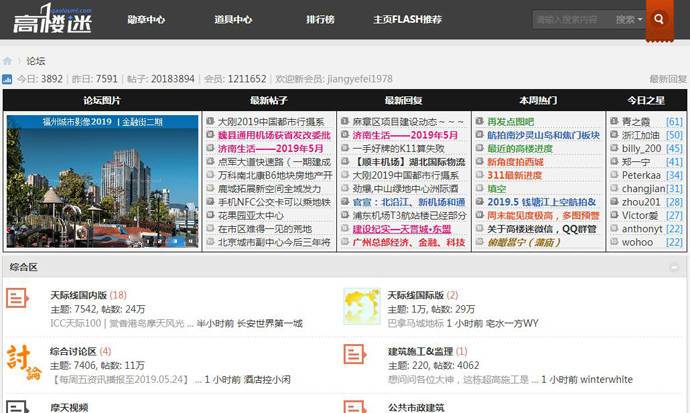Viewport: 690px width, 413px height.
Task: Open the 公共市政建筑 forum
Action: pos(416,407)
